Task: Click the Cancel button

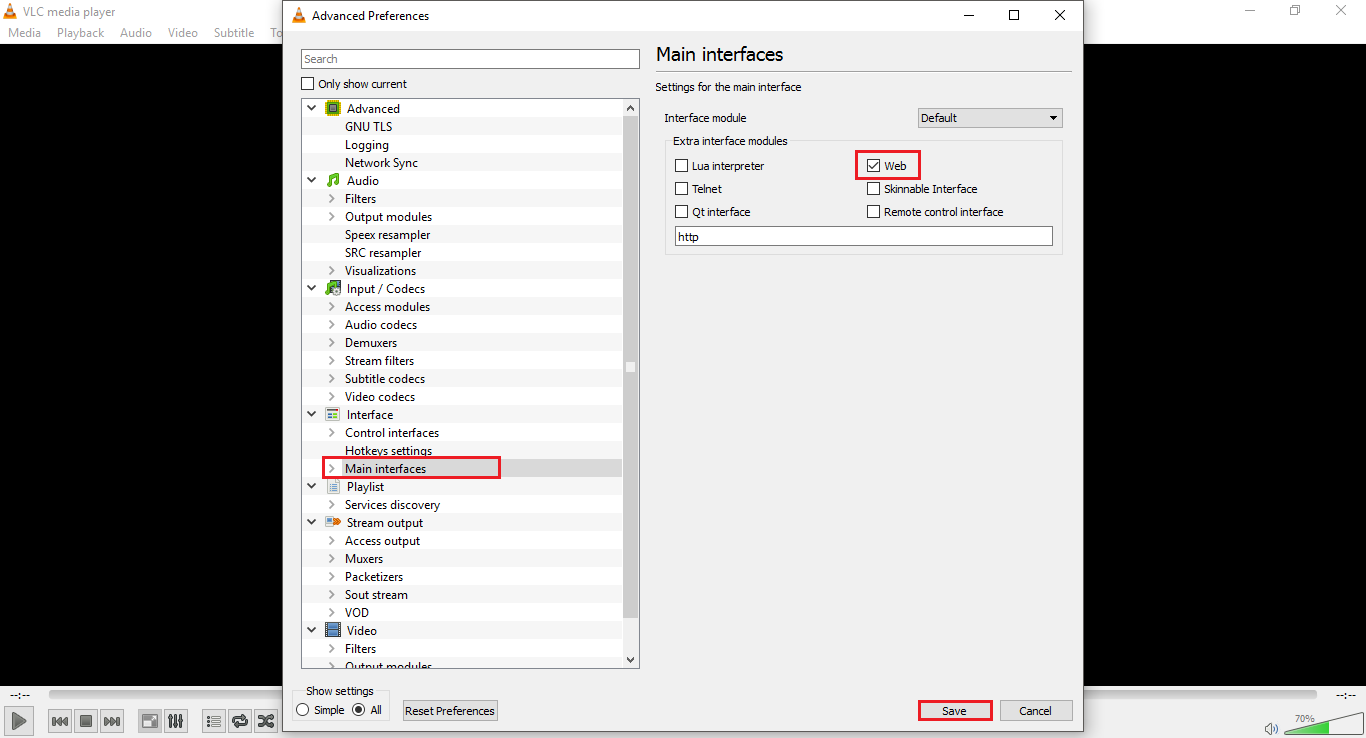Action: [x=1036, y=711]
